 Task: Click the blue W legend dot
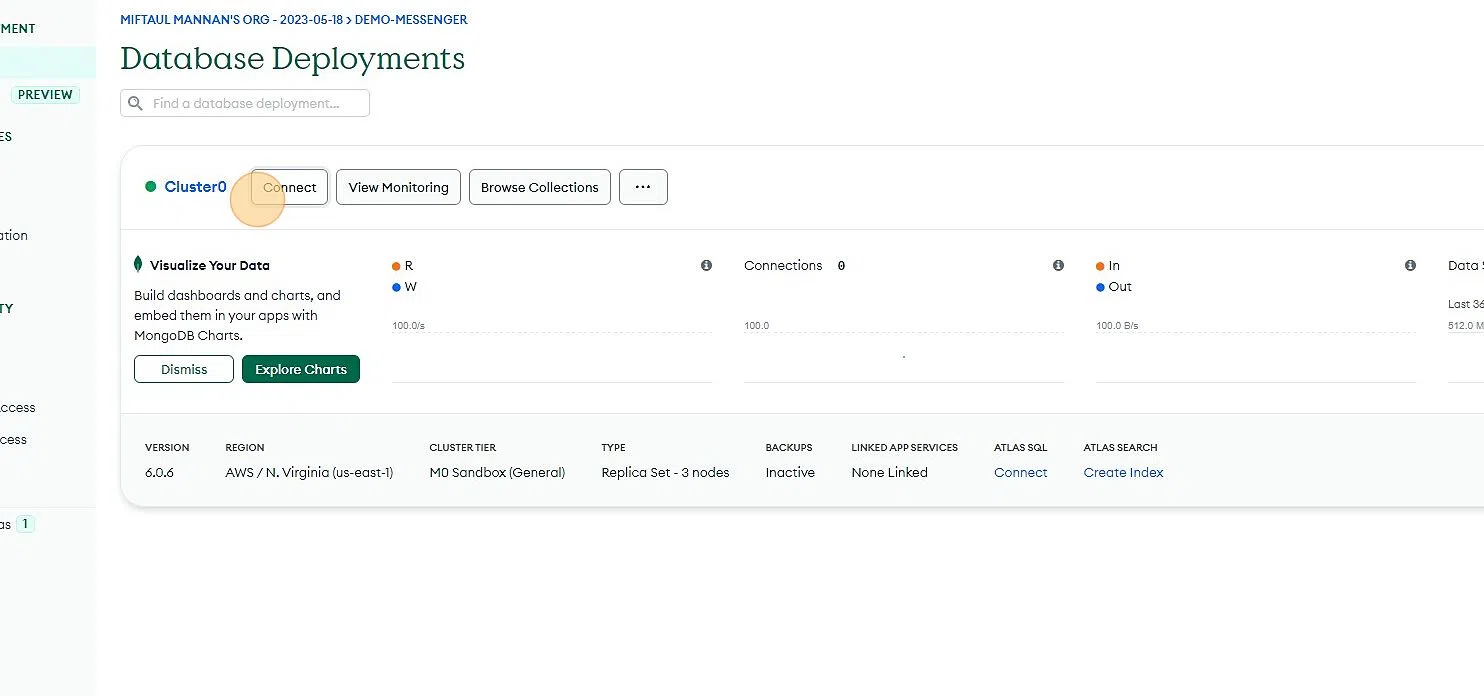tap(397, 287)
